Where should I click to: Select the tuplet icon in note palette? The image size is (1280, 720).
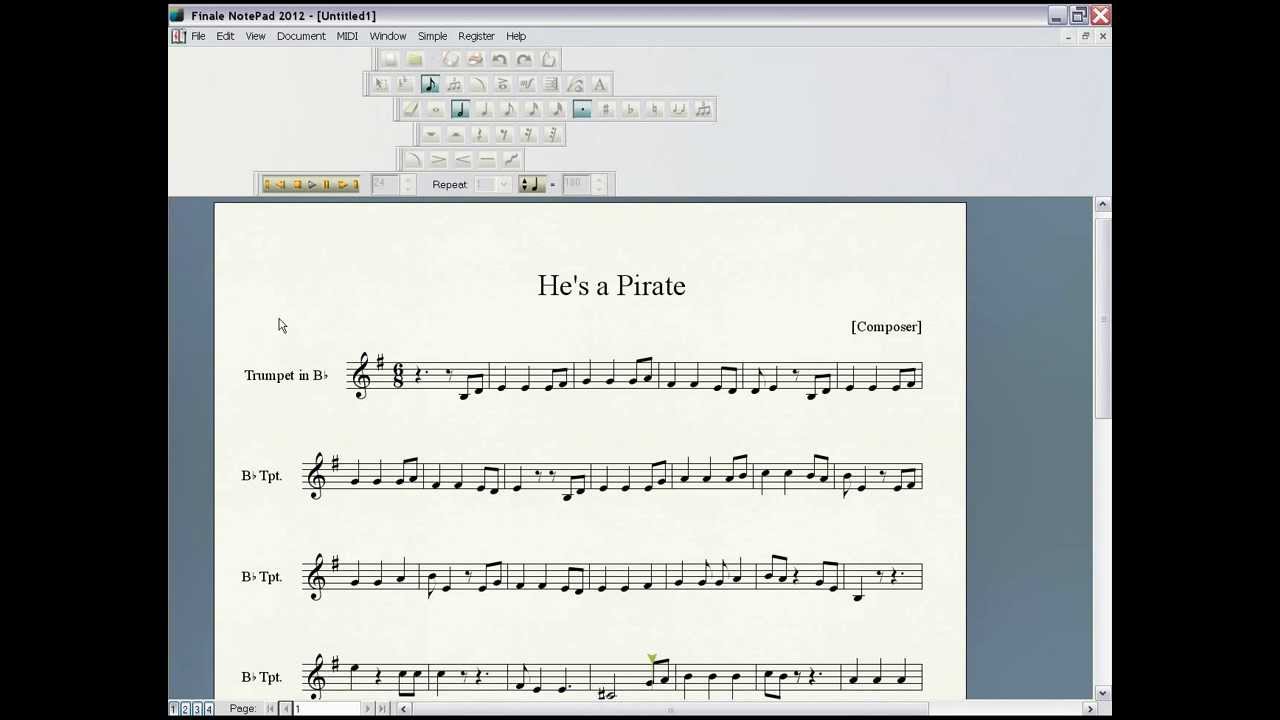click(x=703, y=109)
